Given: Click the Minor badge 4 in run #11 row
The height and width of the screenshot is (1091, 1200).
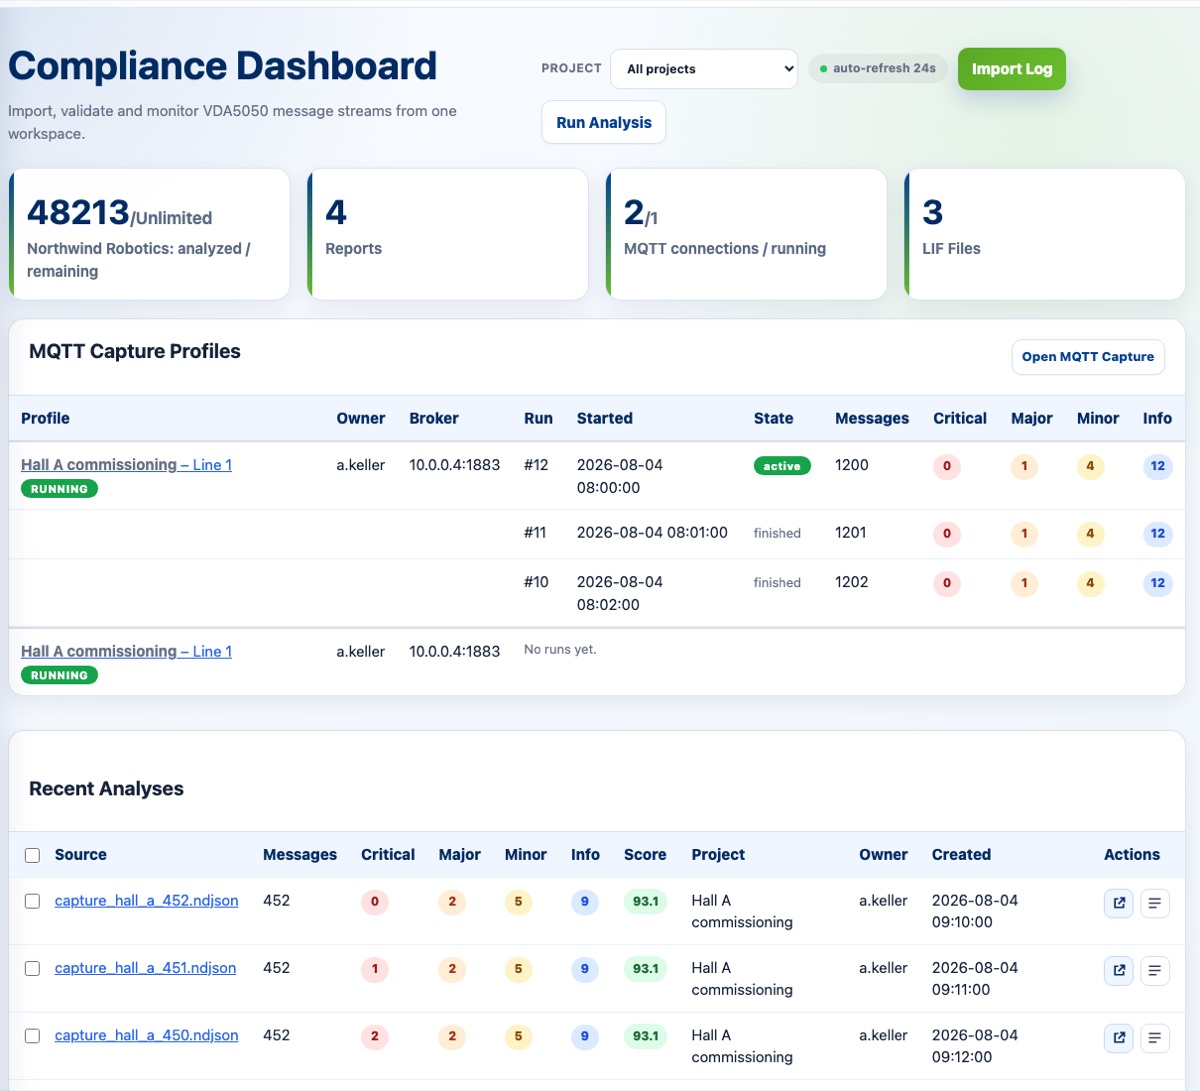Looking at the screenshot, I should [1090, 534].
